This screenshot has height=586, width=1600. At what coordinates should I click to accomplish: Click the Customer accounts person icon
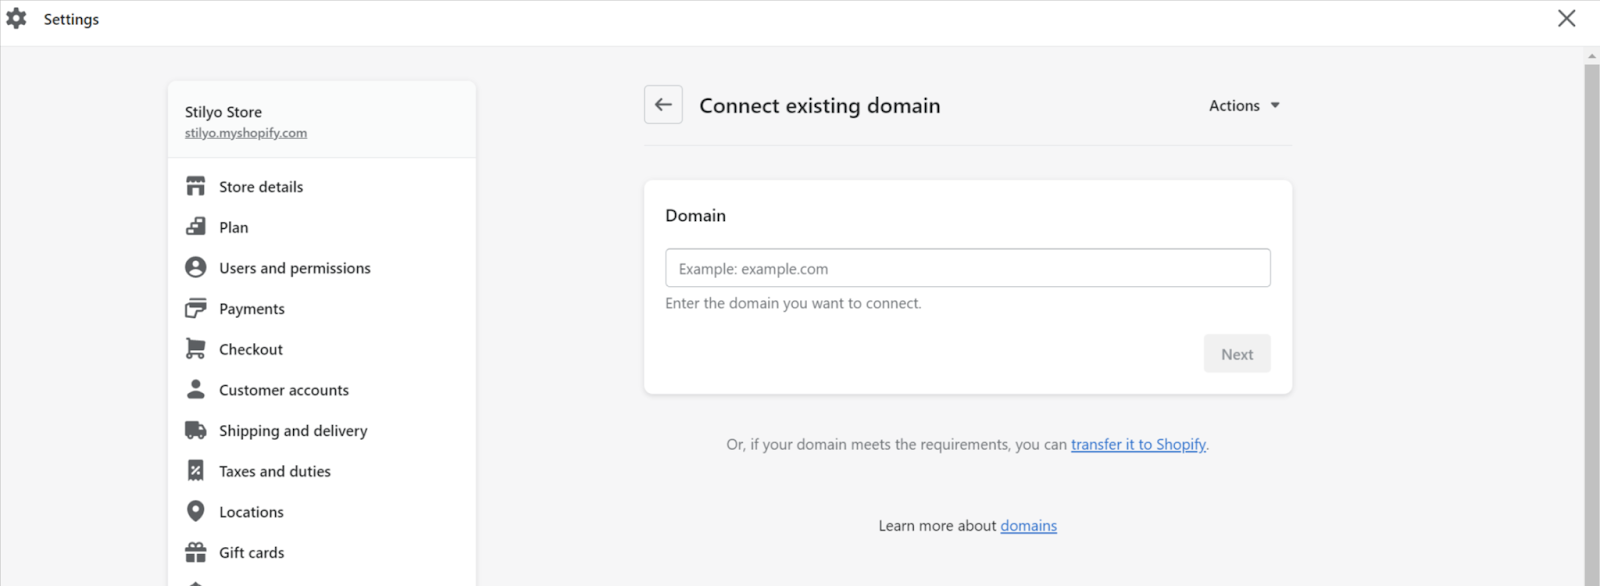click(x=196, y=390)
